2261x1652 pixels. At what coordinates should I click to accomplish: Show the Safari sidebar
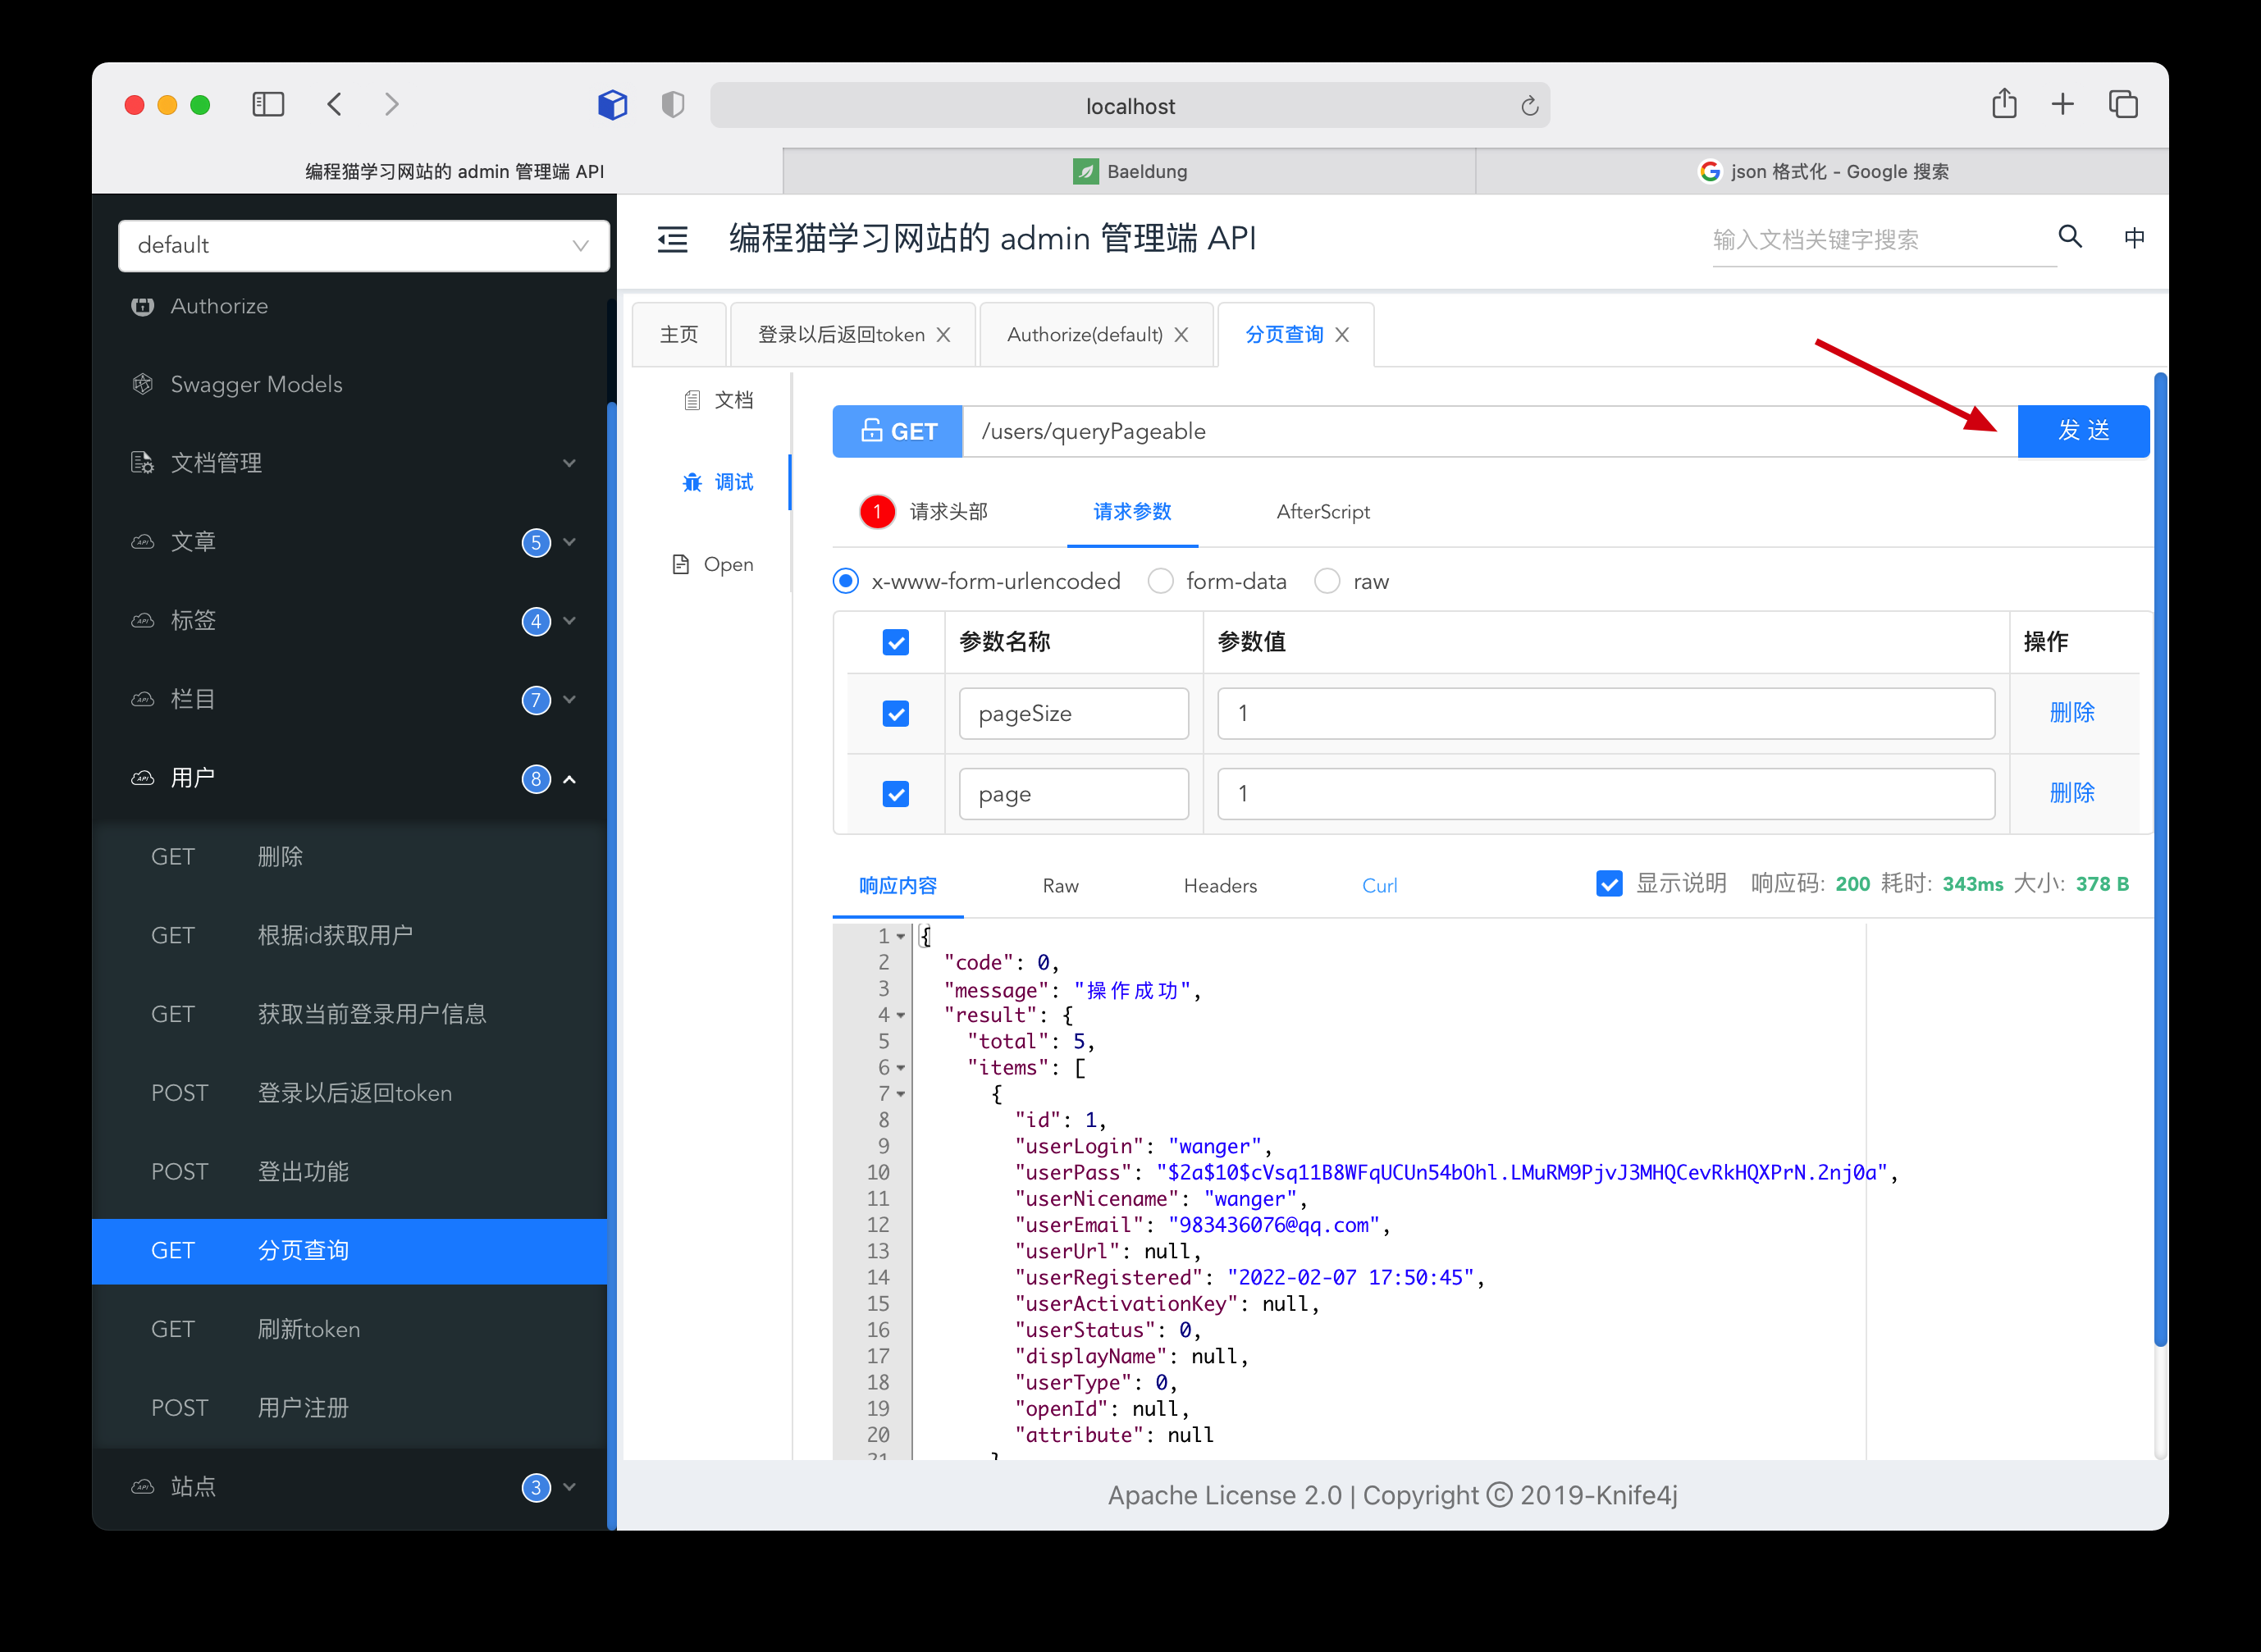(268, 104)
